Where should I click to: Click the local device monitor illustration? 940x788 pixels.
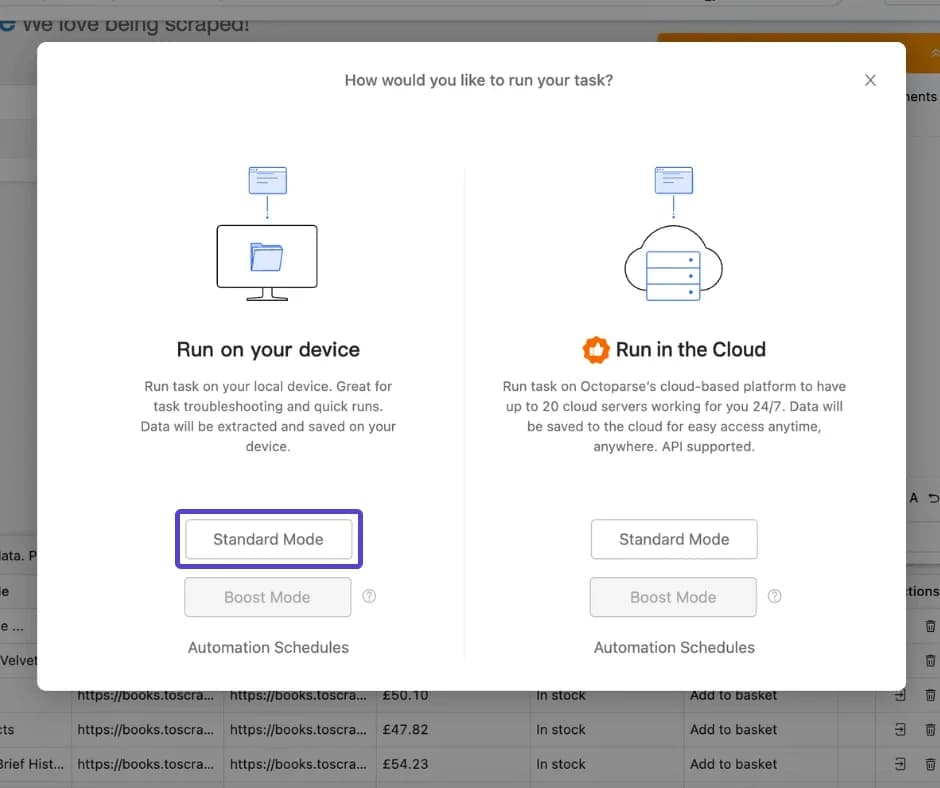pyautogui.click(x=267, y=260)
